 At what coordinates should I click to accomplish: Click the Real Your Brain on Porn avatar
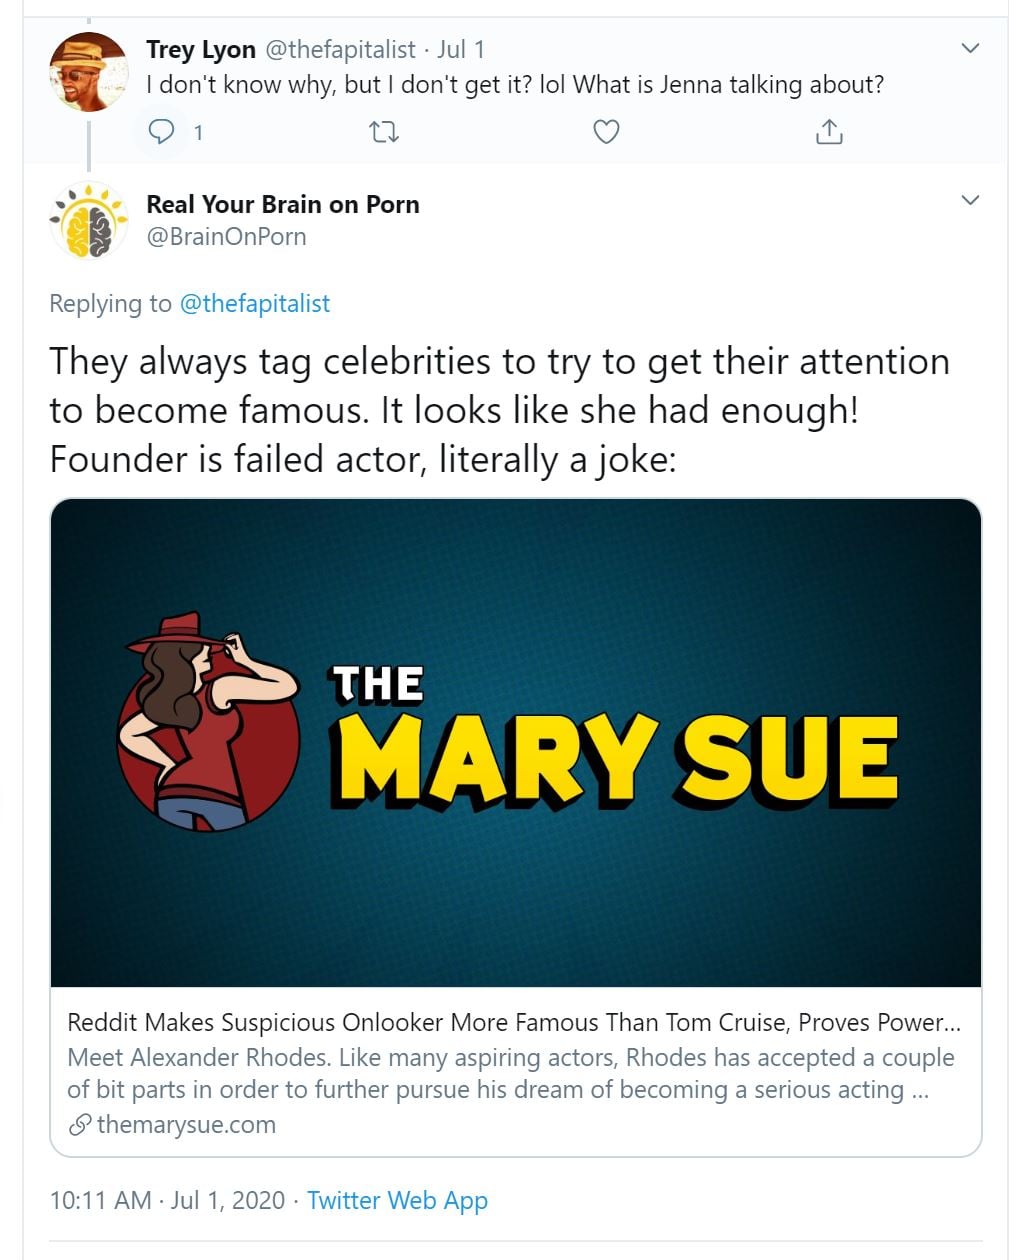tap(89, 221)
